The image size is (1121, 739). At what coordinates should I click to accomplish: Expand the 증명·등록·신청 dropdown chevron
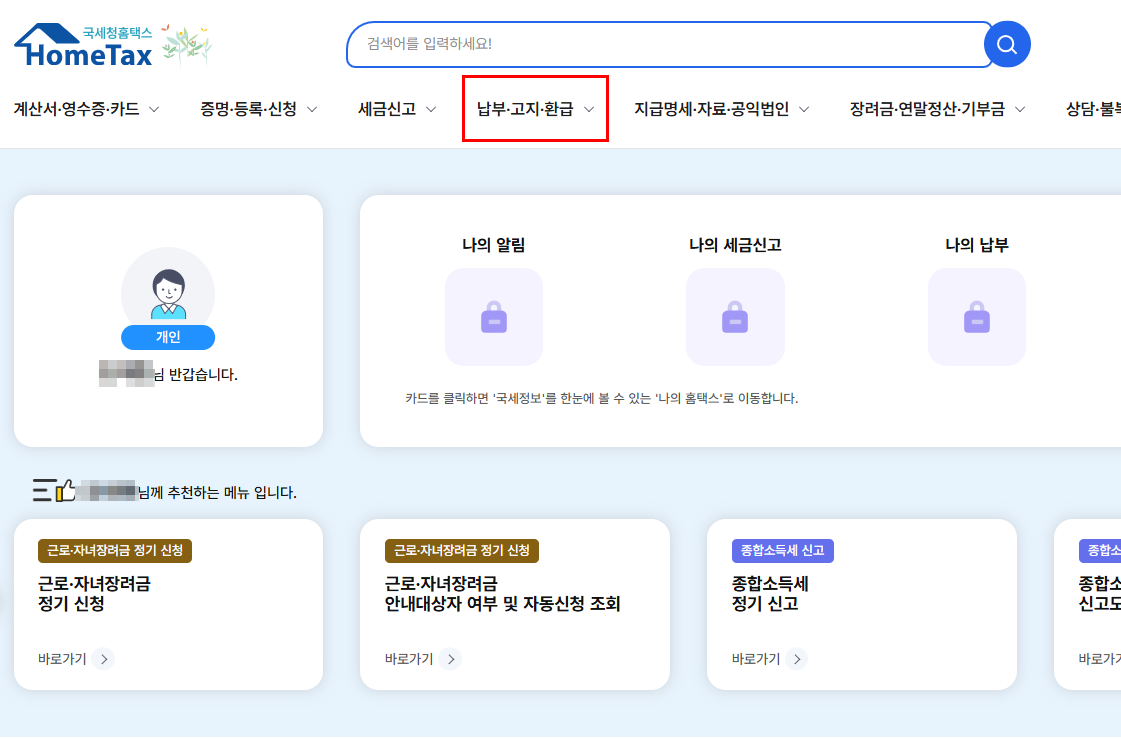(x=313, y=110)
